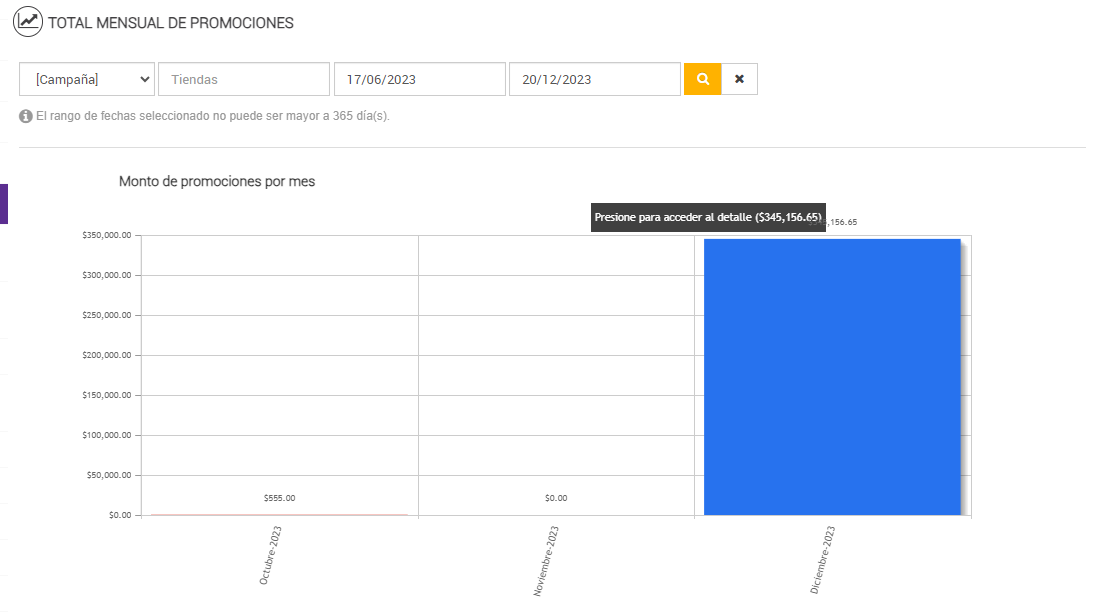Viewport: 1095px width, 616px height.
Task: Open the [Campaña] dropdown
Action: [x=87, y=79]
